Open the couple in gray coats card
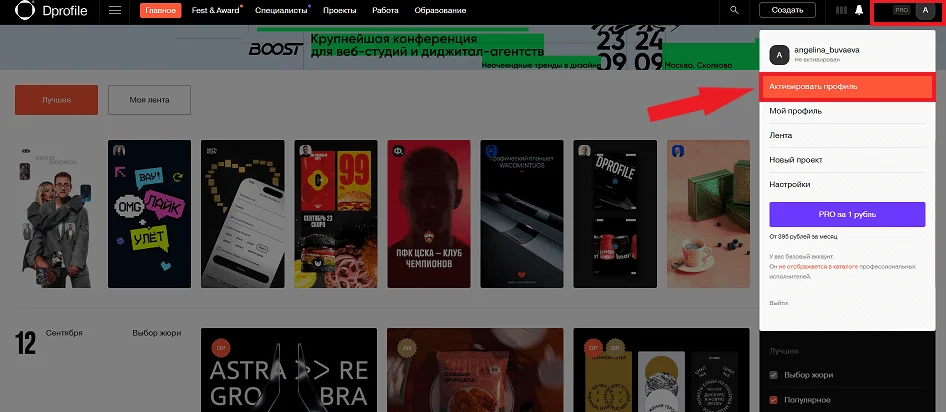Screen dimensions: 946x412 pyautogui.click(x=56, y=214)
